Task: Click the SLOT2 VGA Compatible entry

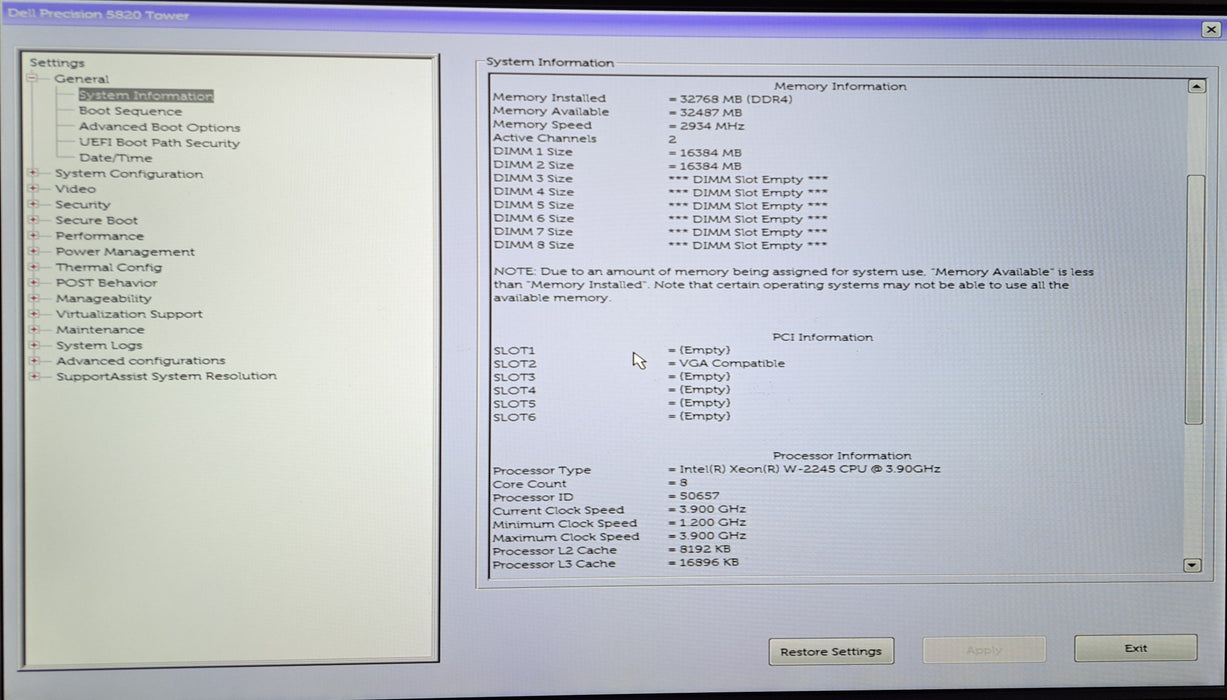Action: (639, 364)
